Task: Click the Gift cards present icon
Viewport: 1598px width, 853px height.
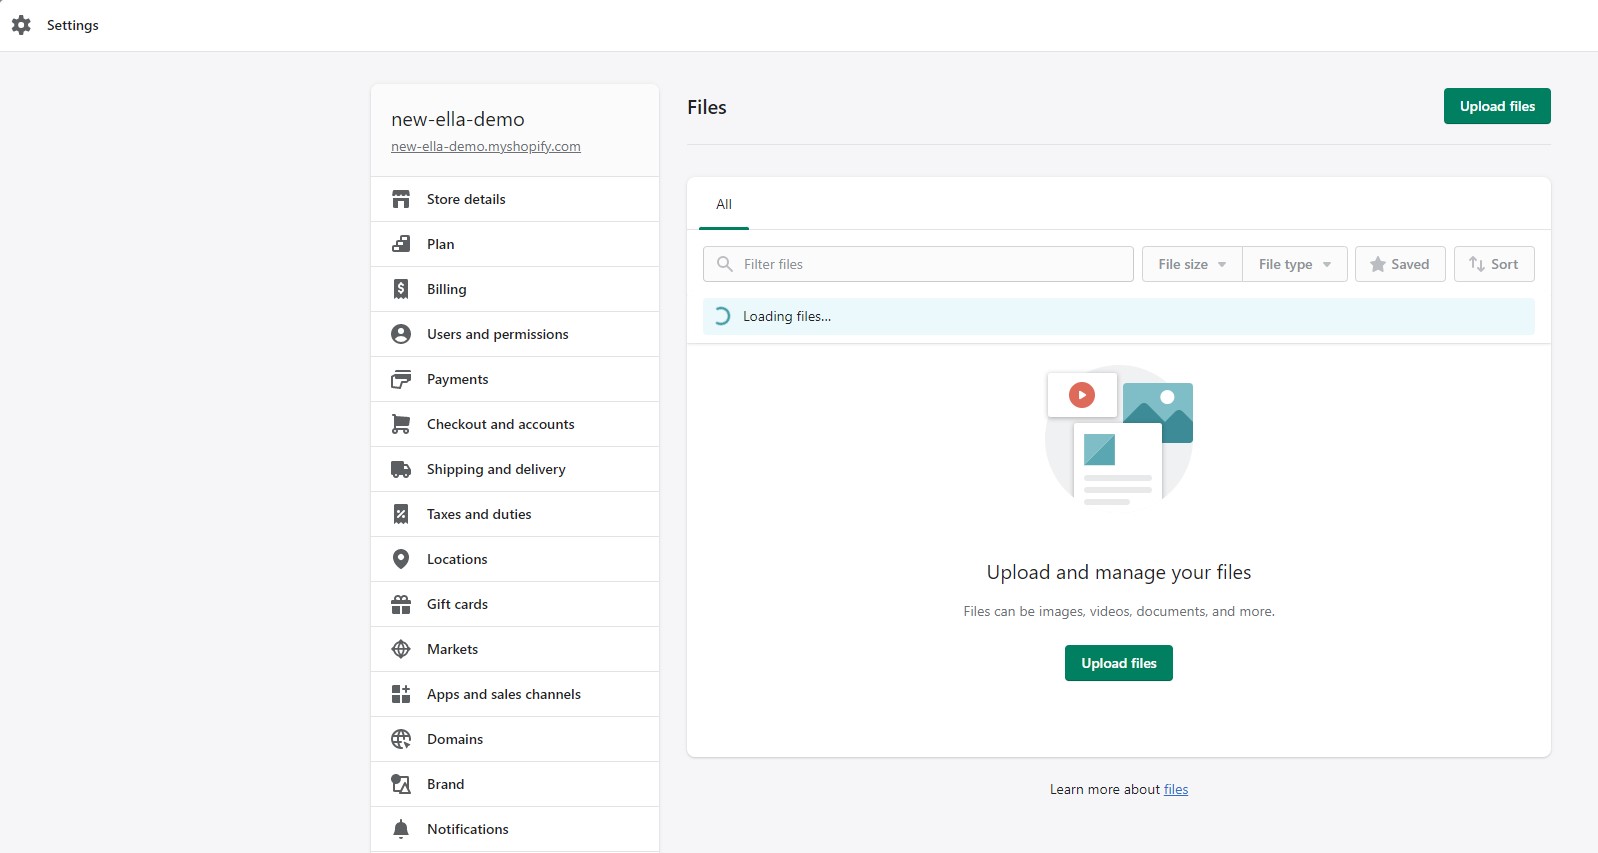Action: [401, 604]
